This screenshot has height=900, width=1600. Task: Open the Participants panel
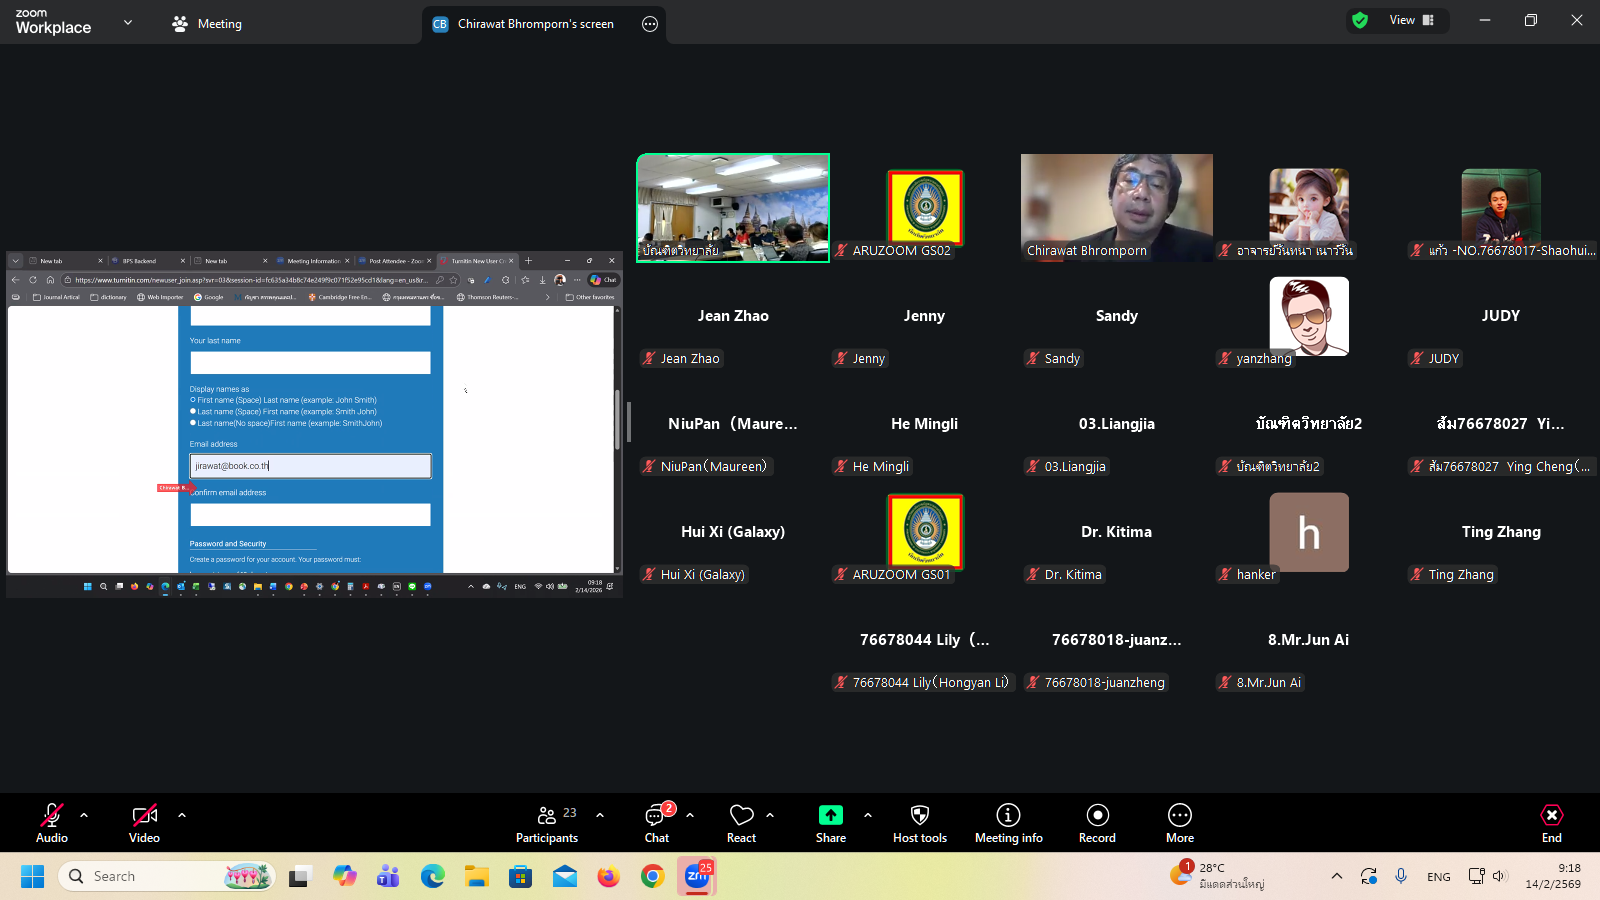pos(547,823)
